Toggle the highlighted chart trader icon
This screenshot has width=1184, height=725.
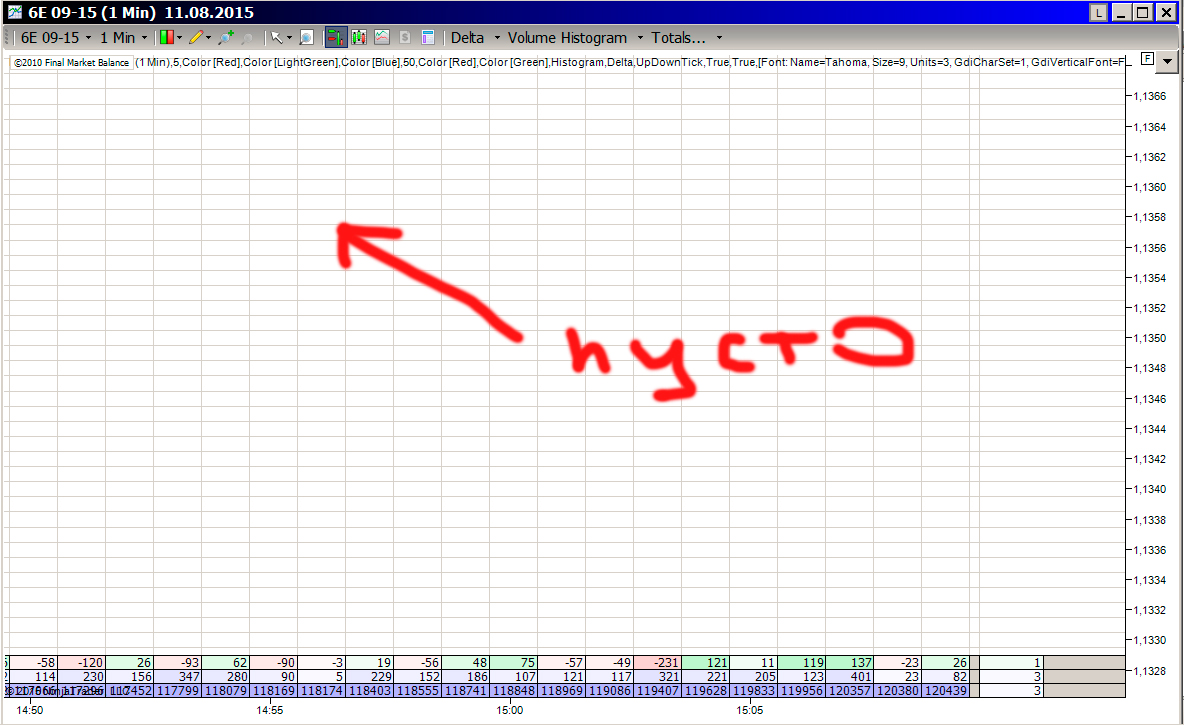pyautogui.click(x=335, y=37)
